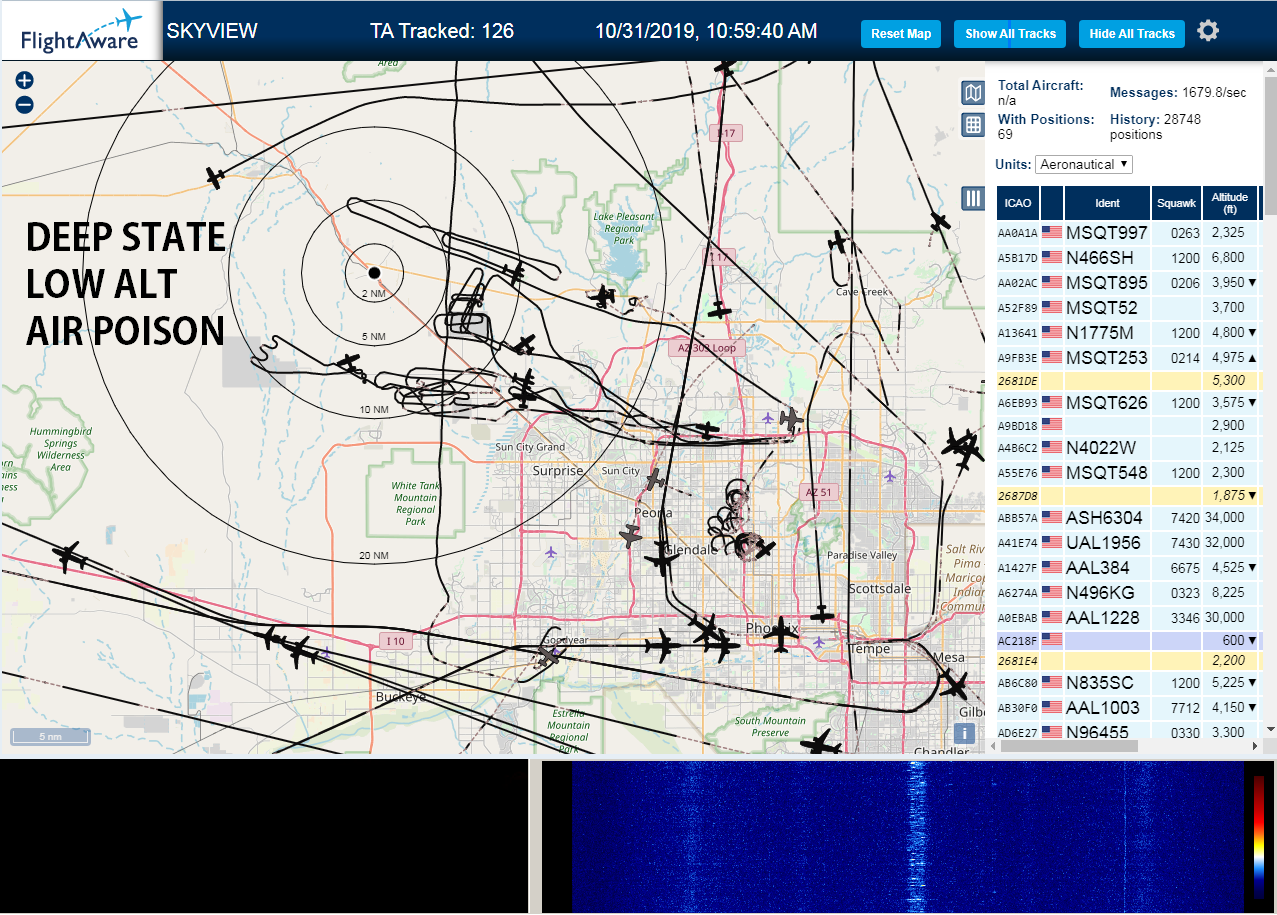The image size is (1277, 915).
Task: Sort table by Ident column header
Action: 1107,203
